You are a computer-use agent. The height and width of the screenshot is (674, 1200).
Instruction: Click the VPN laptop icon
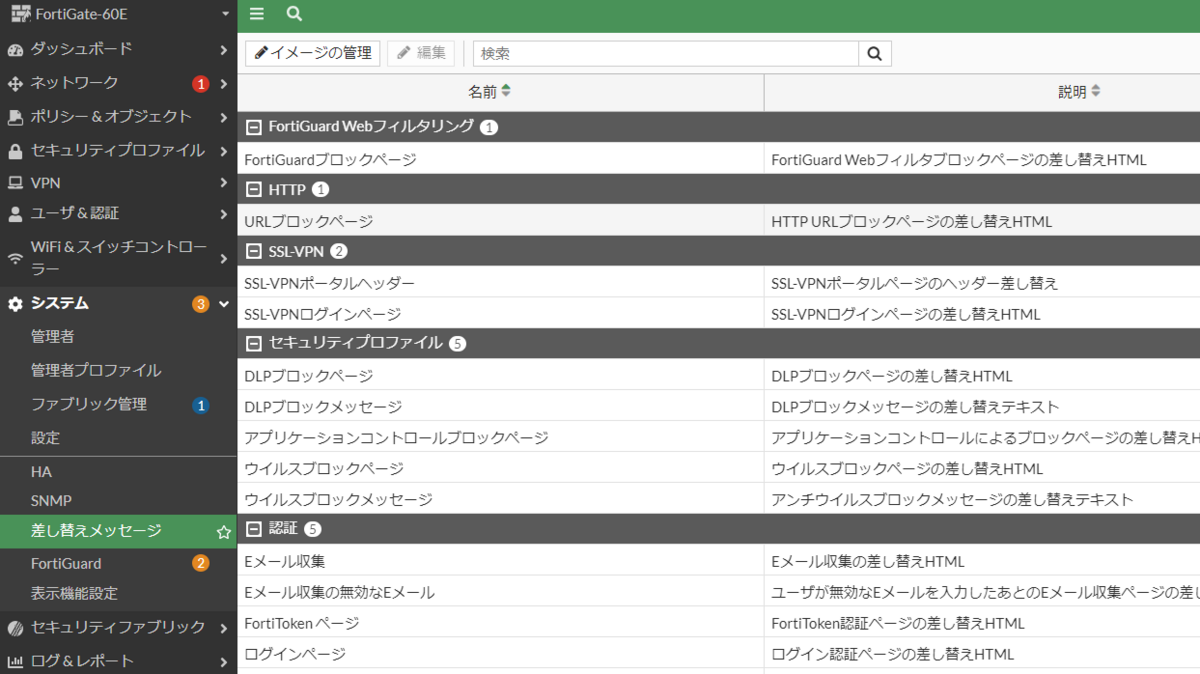click(15, 183)
